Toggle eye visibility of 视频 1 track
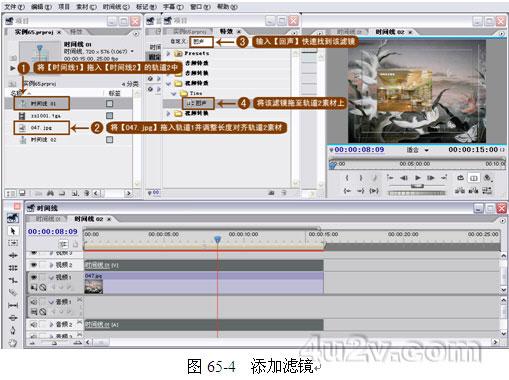Viewport: 509px width, 380px height. pyautogui.click(x=34, y=277)
